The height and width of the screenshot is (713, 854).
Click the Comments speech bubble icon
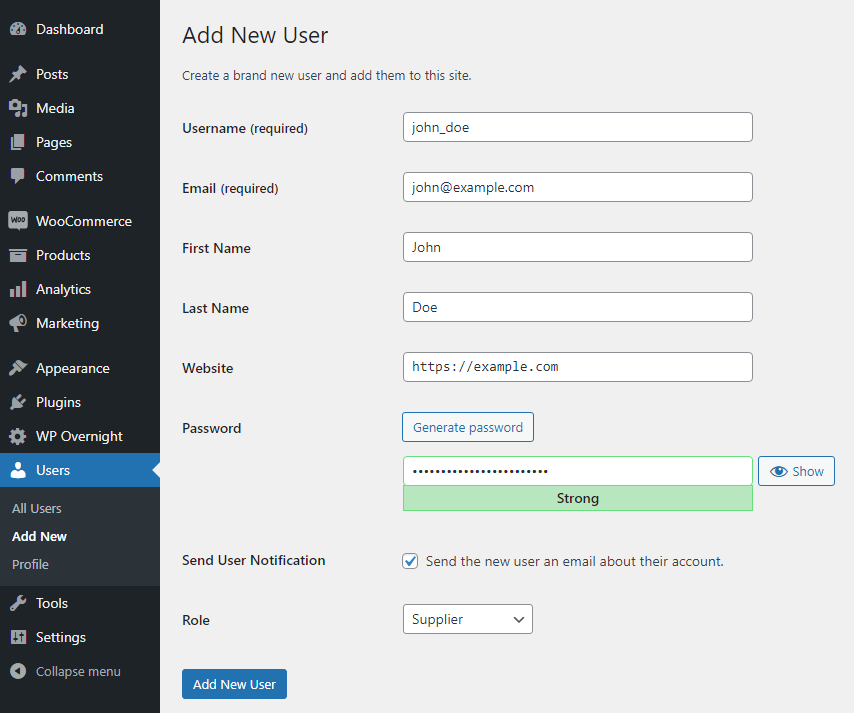18,176
